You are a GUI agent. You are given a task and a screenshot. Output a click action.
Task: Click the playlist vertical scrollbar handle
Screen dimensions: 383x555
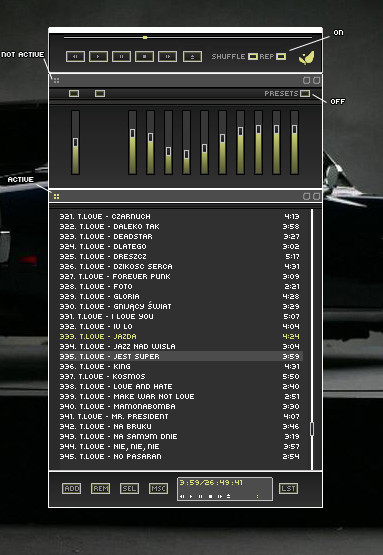tap(312, 429)
